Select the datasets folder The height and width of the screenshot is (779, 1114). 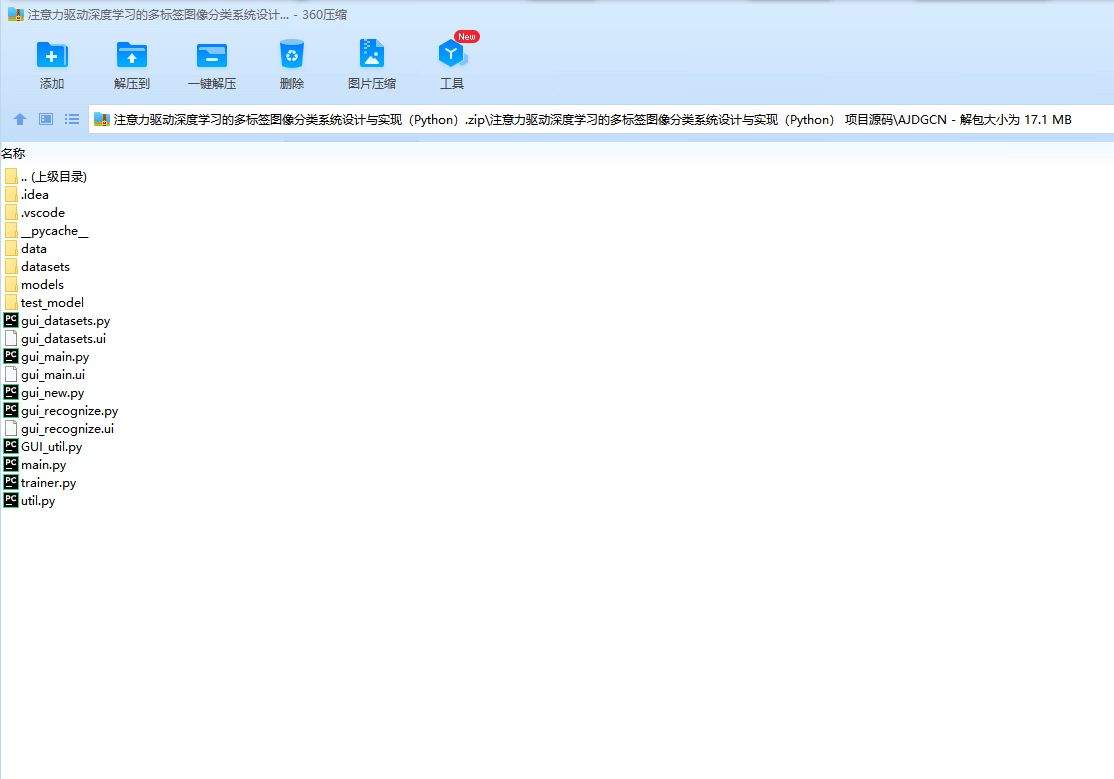click(x=37, y=267)
